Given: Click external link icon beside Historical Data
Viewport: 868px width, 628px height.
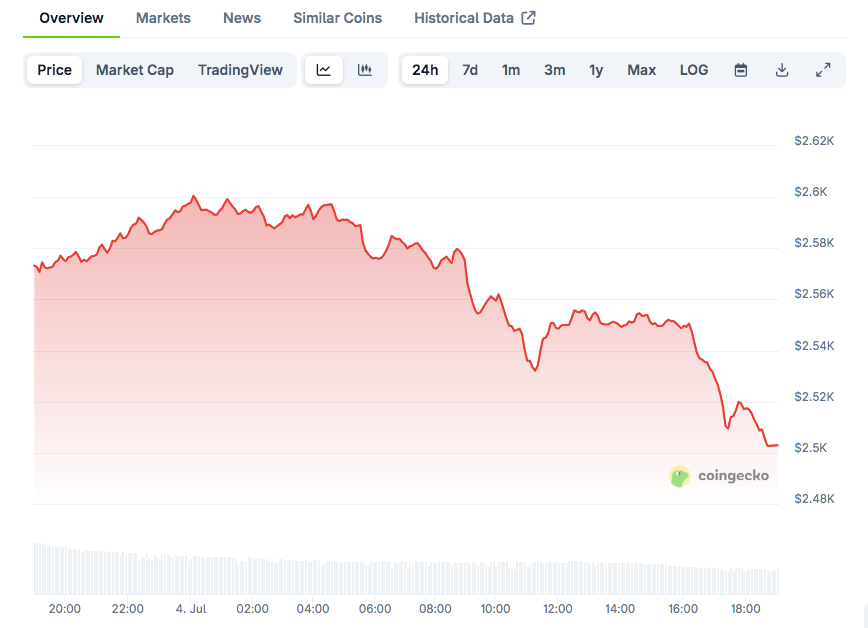Looking at the screenshot, I should point(529,18).
